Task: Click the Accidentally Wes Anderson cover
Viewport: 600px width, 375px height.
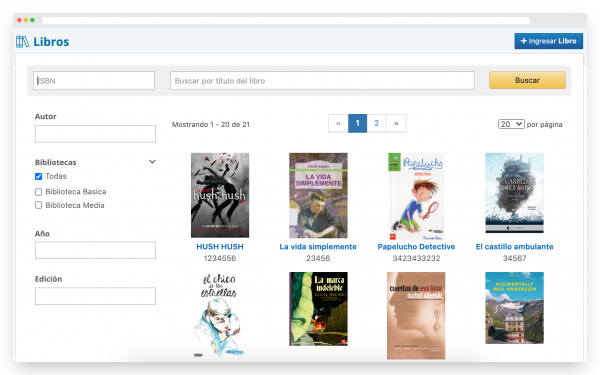Action: pos(515,308)
